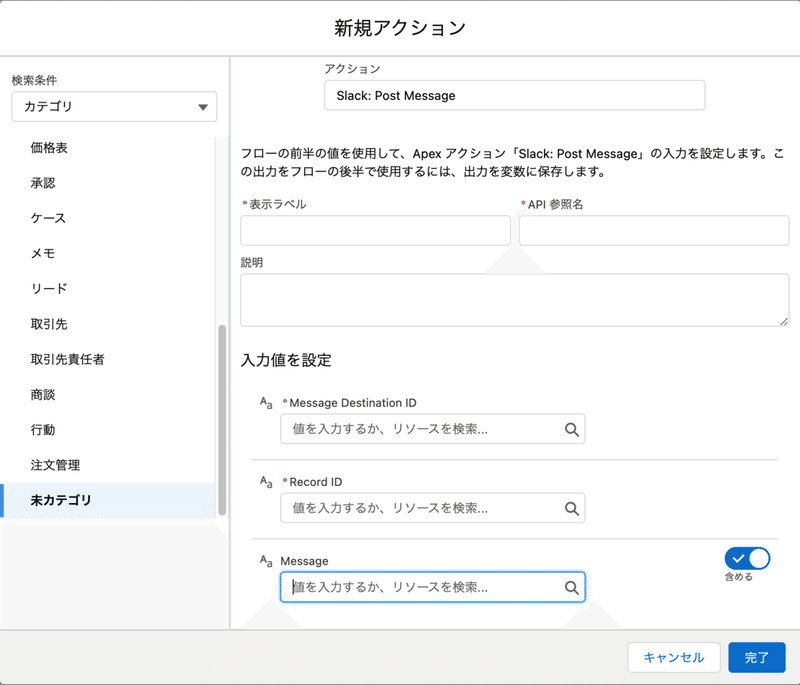Screen dimensions: 800x685
Task: Click search icon in Record ID field
Action: click(x=571, y=509)
